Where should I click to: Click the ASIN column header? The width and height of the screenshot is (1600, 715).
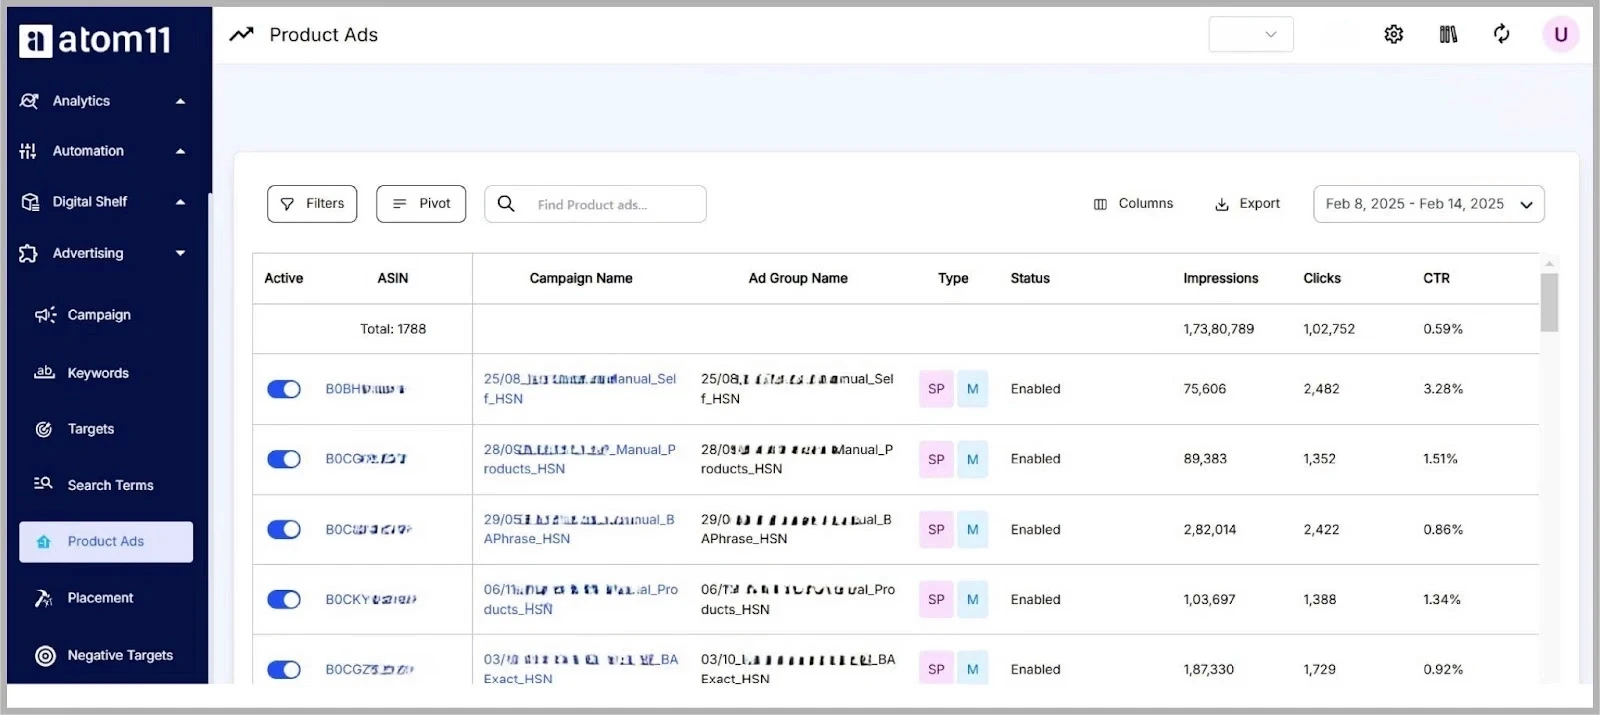[x=393, y=279]
